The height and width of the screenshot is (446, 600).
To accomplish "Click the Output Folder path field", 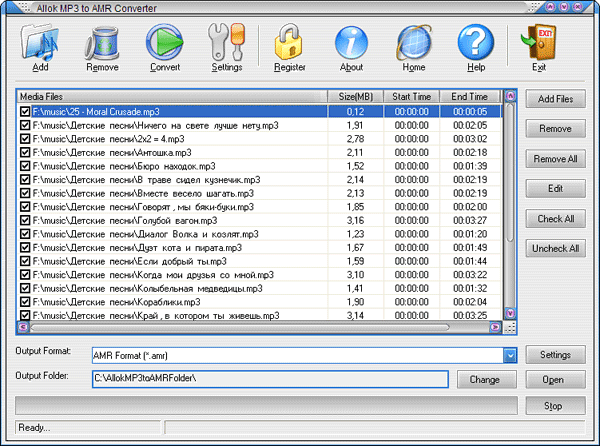I will point(270,379).
